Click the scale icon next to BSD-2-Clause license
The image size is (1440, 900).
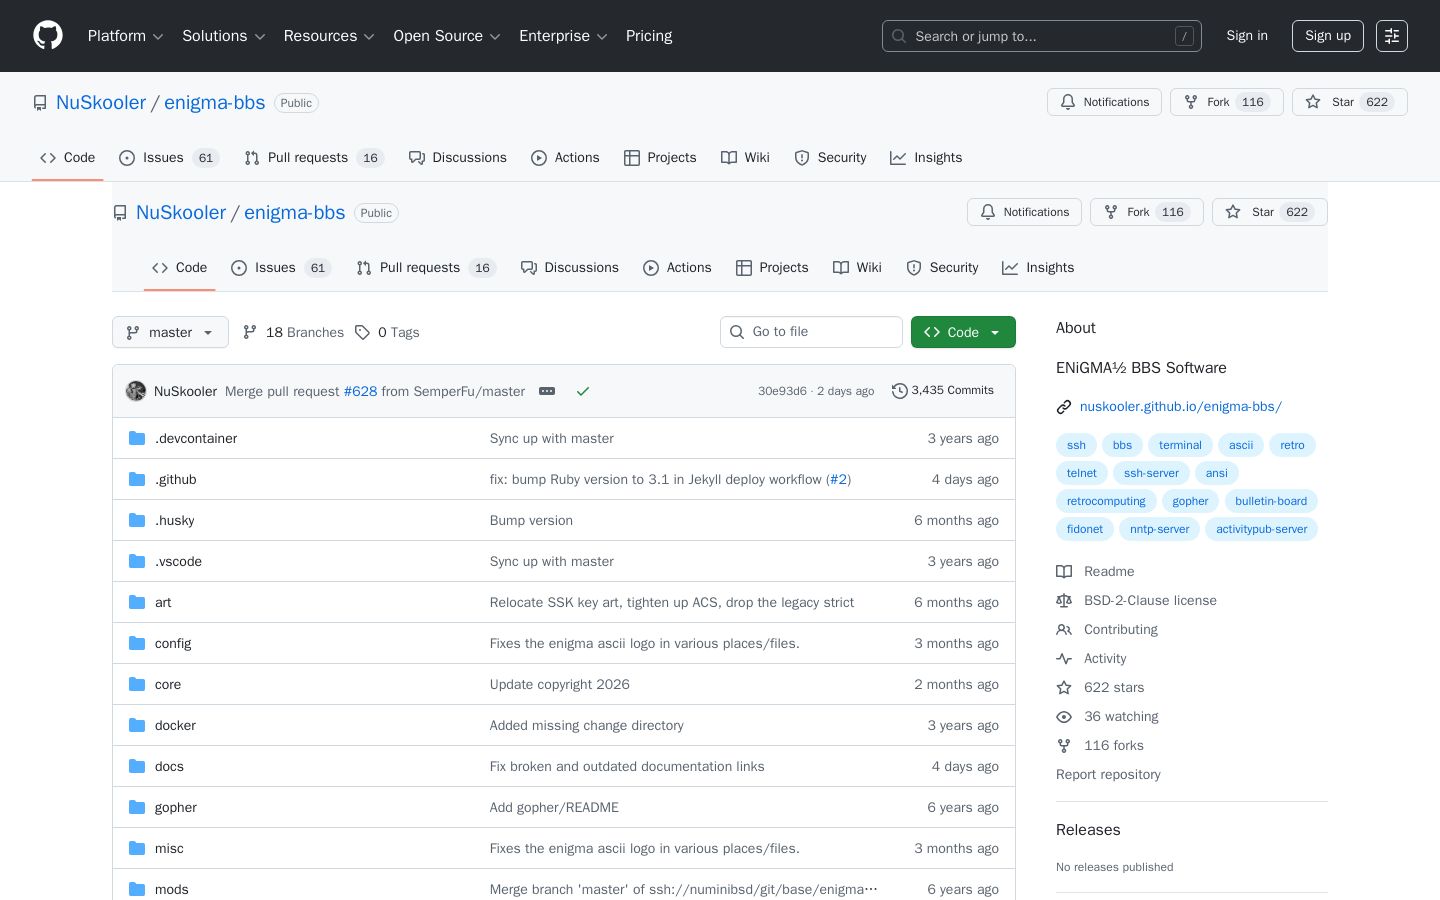point(1064,601)
